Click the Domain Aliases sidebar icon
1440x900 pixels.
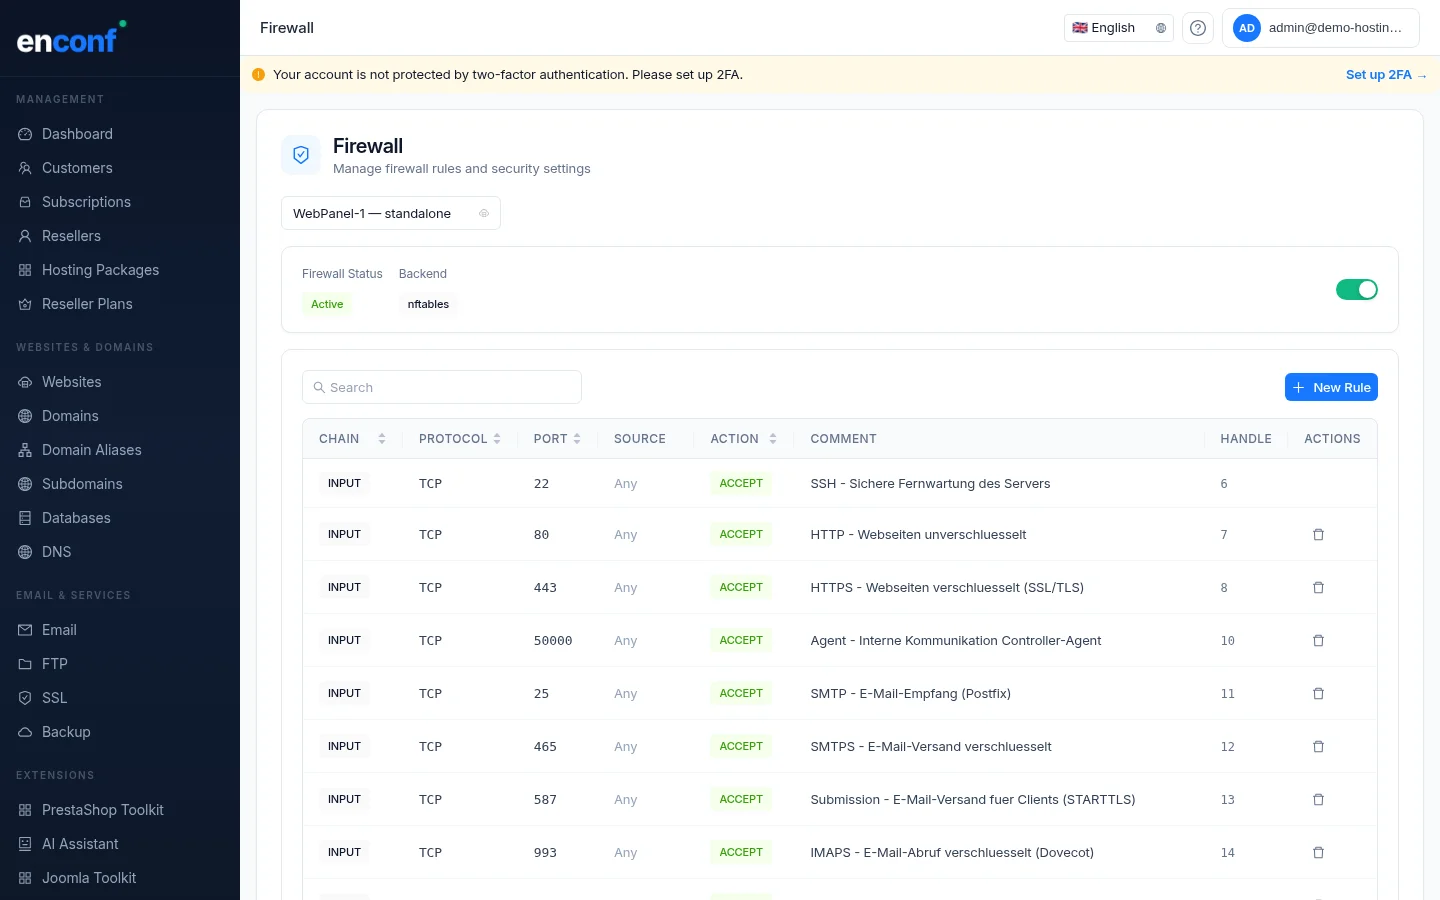click(x=25, y=450)
